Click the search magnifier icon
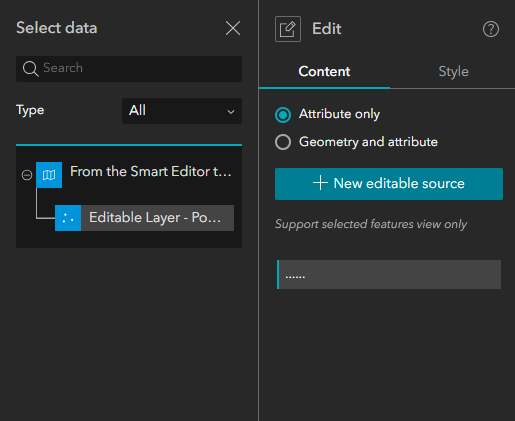The width and height of the screenshot is (515, 421). pyautogui.click(x=30, y=69)
